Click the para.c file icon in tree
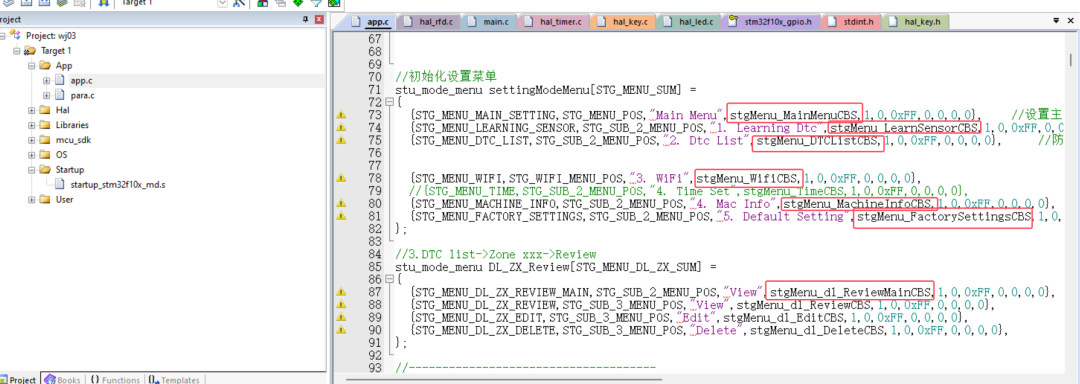This screenshot has height=384, width=1080. [x=60, y=96]
